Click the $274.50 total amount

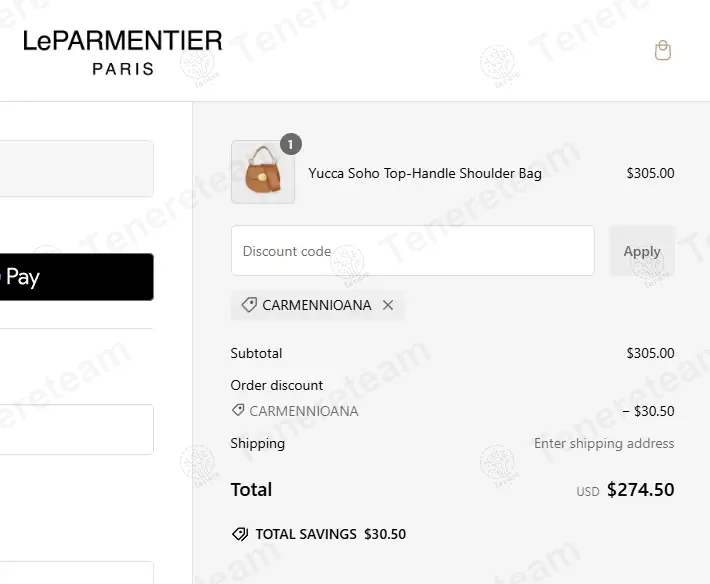pyautogui.click(x=640, y=490)
